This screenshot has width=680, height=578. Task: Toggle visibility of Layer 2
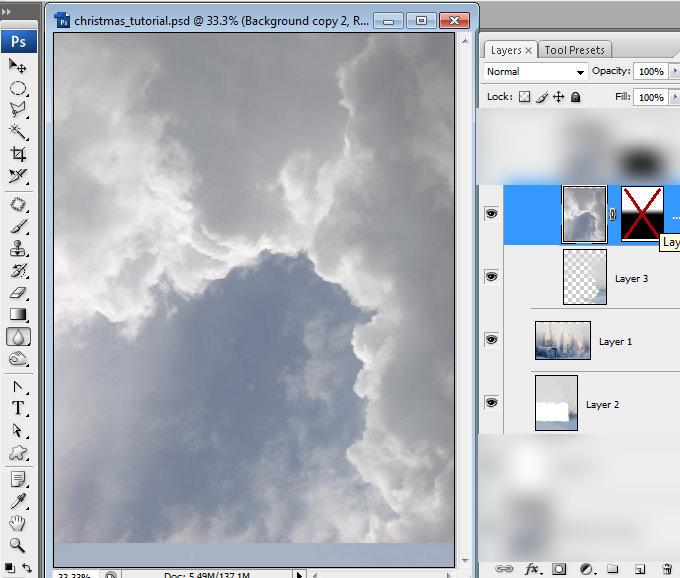click(x=491, y=402)
